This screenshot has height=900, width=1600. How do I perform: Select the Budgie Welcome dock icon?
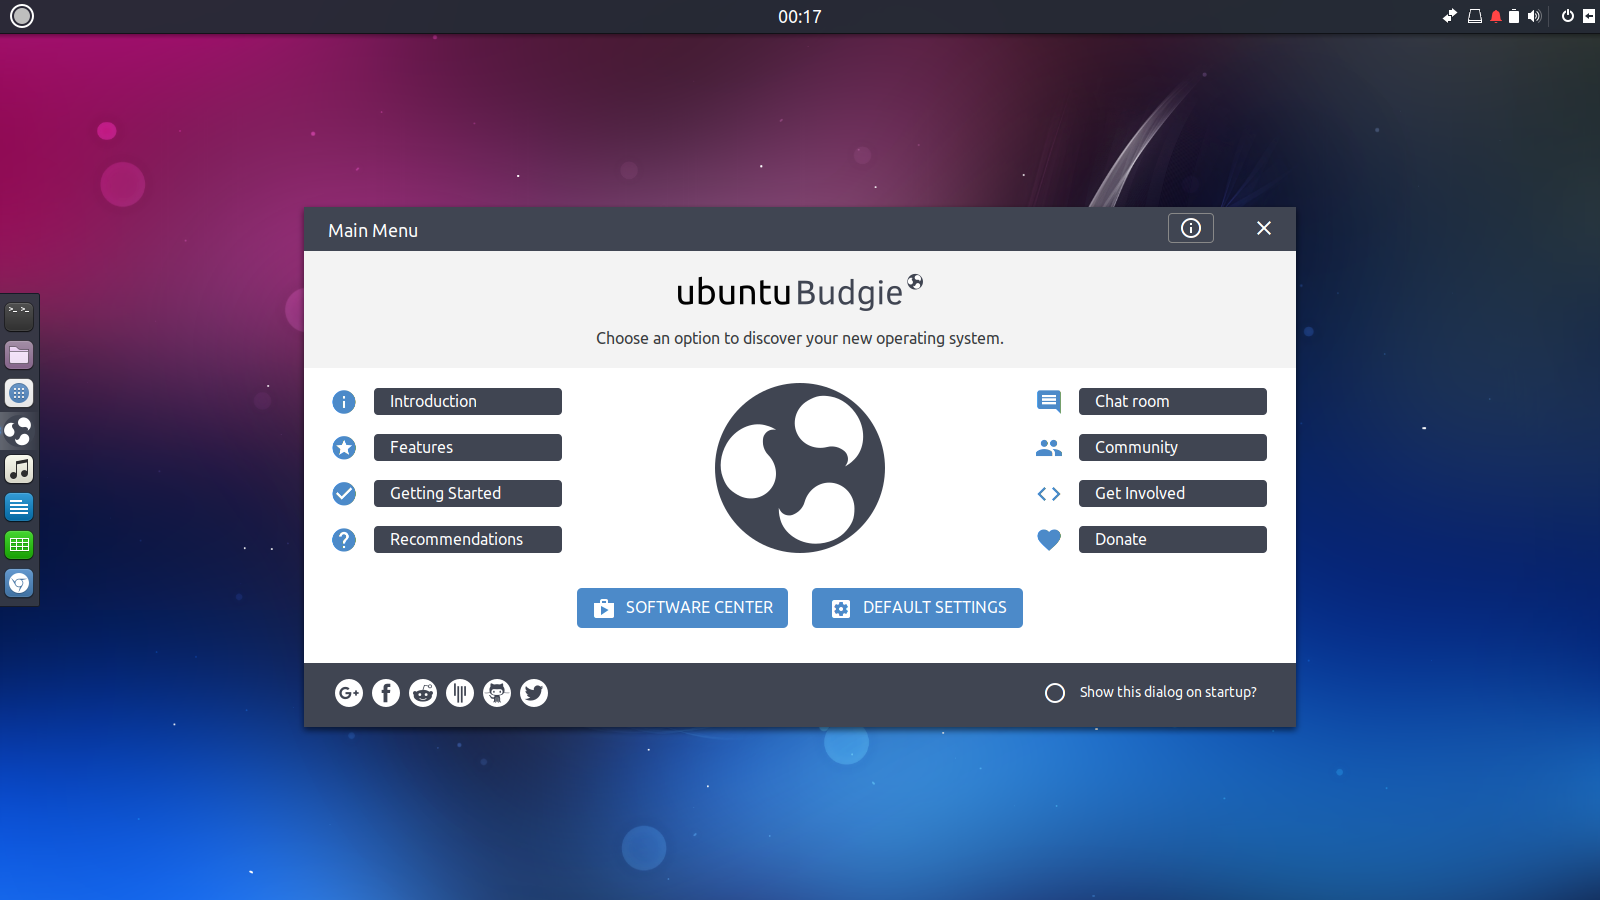click(19, 431)
